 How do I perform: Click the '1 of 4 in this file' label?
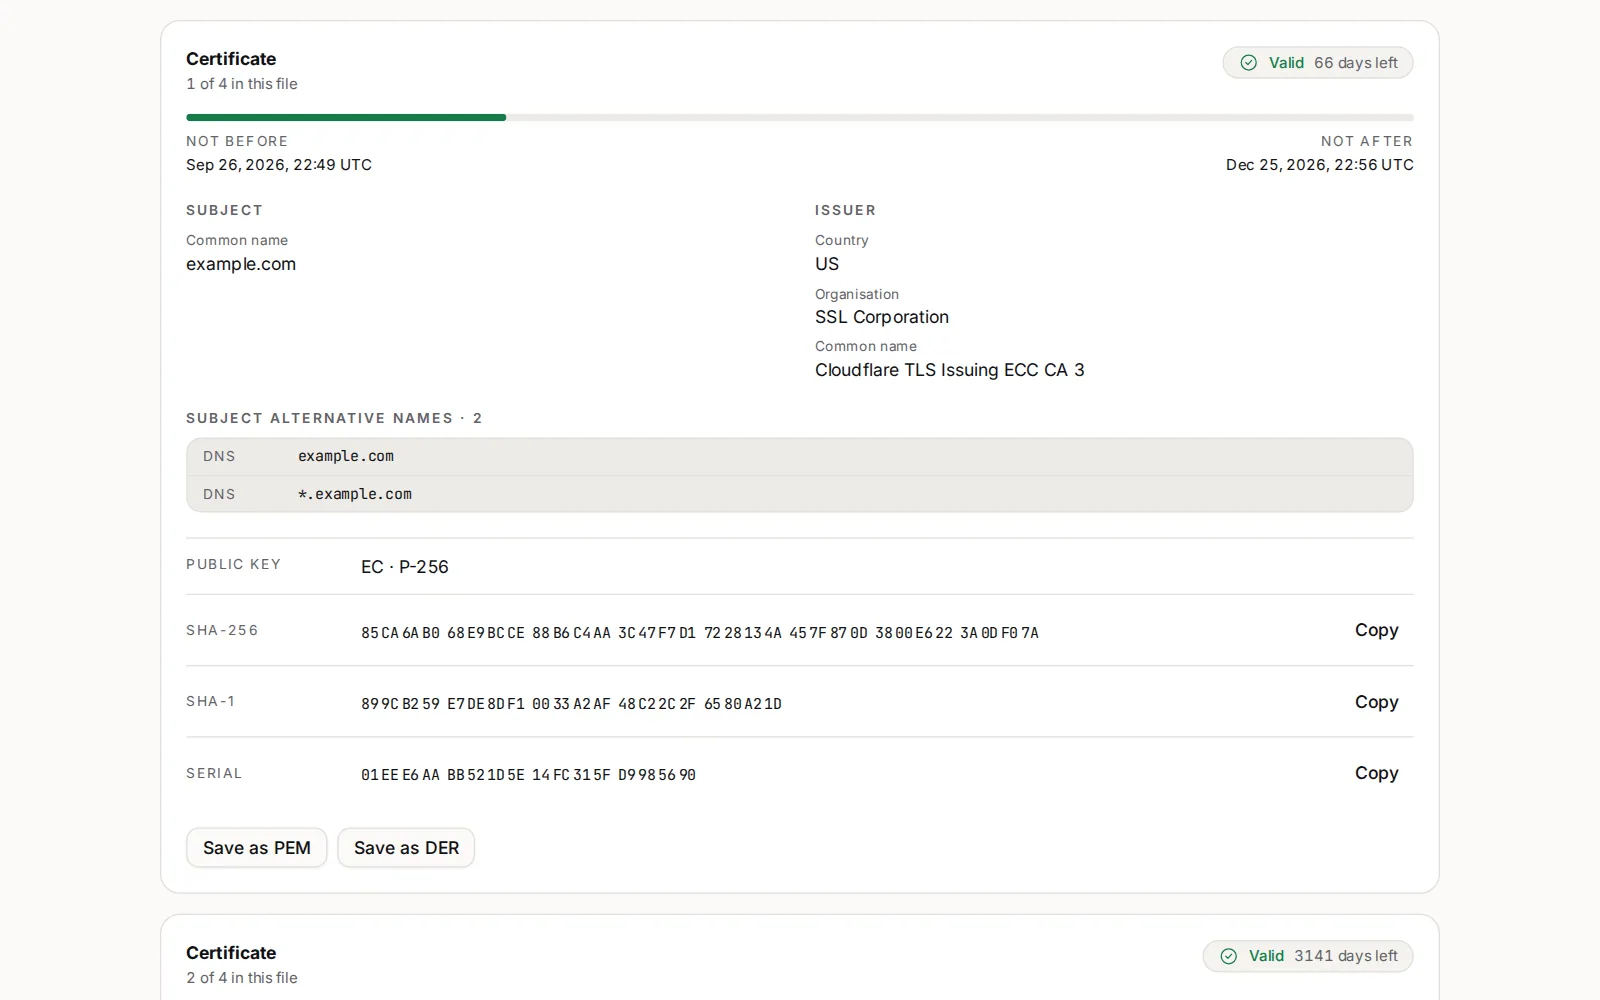[x=242, y=84]
